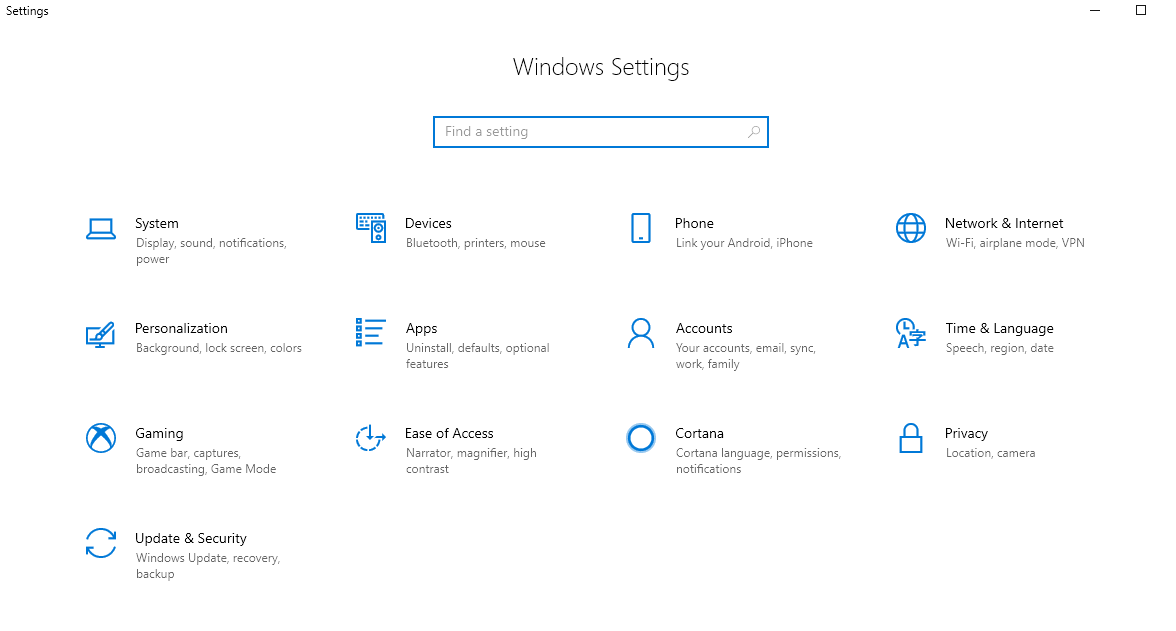Open the Cortana heading
The height and width of the screenshot is (631, 1176).
tap(699, 434)
